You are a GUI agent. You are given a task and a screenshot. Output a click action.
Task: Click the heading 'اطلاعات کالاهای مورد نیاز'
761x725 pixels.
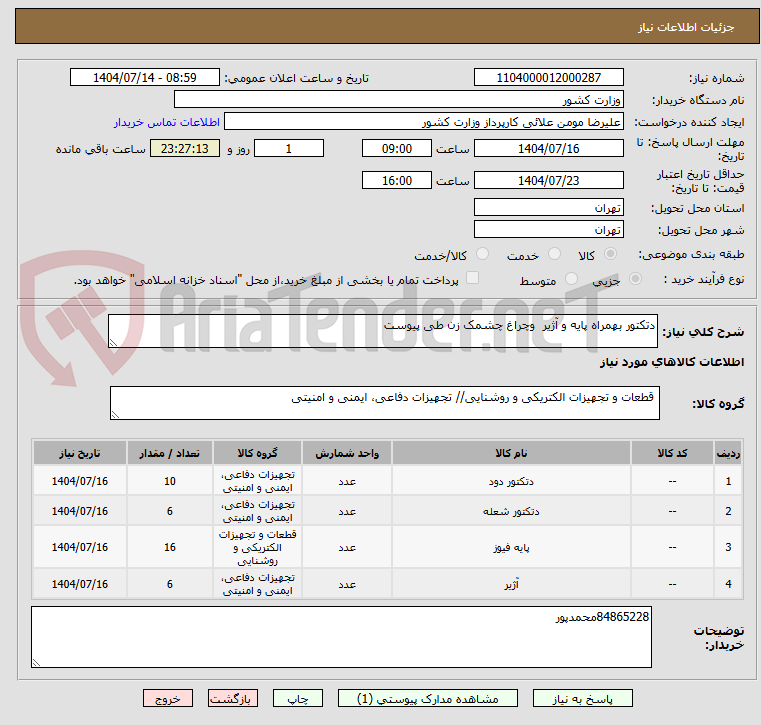672,362
